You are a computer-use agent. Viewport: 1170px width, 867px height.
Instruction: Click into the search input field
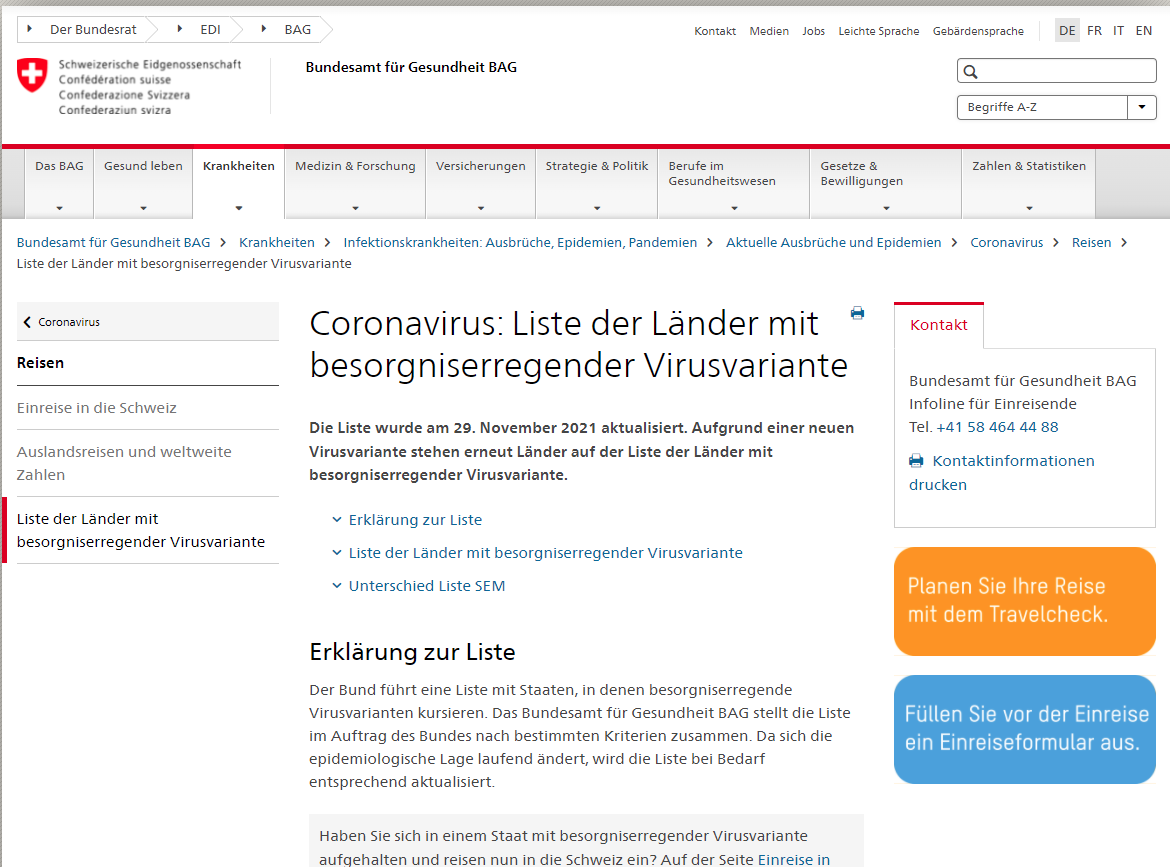pos(1057,72)
